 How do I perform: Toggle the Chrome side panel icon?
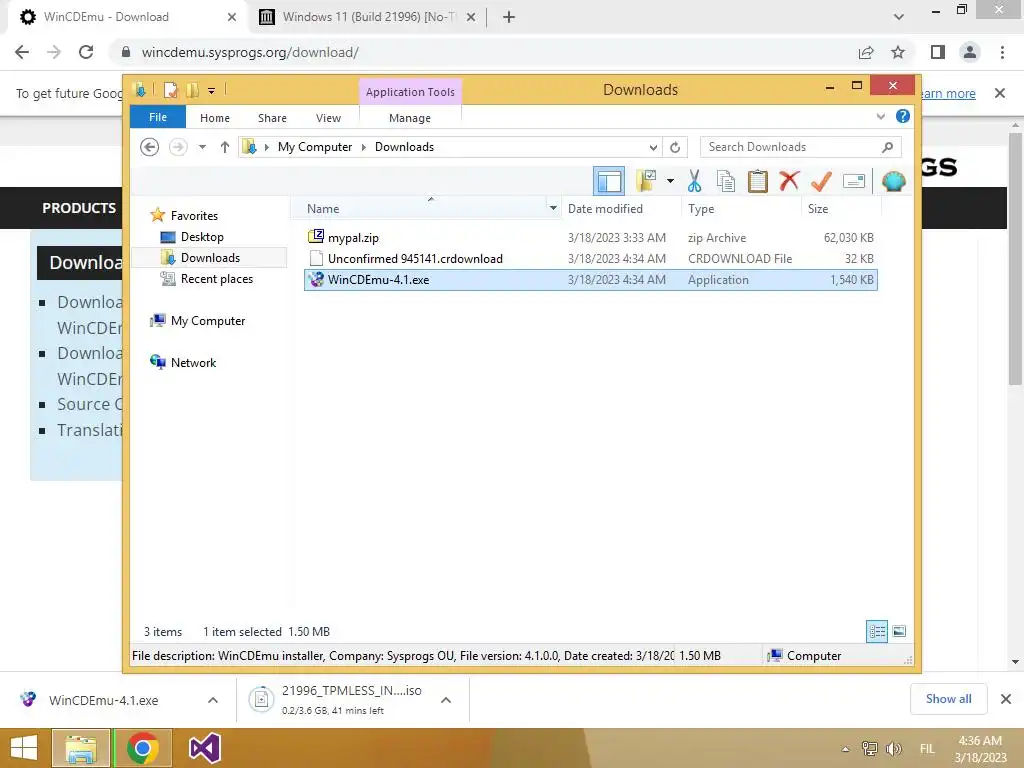pyautogui.click(x=938, y=52)
